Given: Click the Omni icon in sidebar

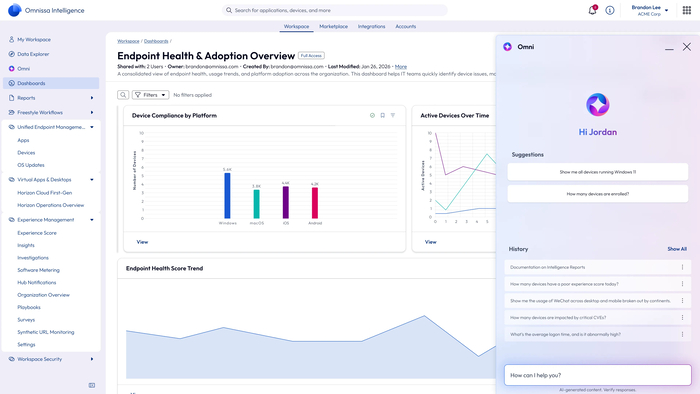Looking at the screenshot, I should pos(12,69).
